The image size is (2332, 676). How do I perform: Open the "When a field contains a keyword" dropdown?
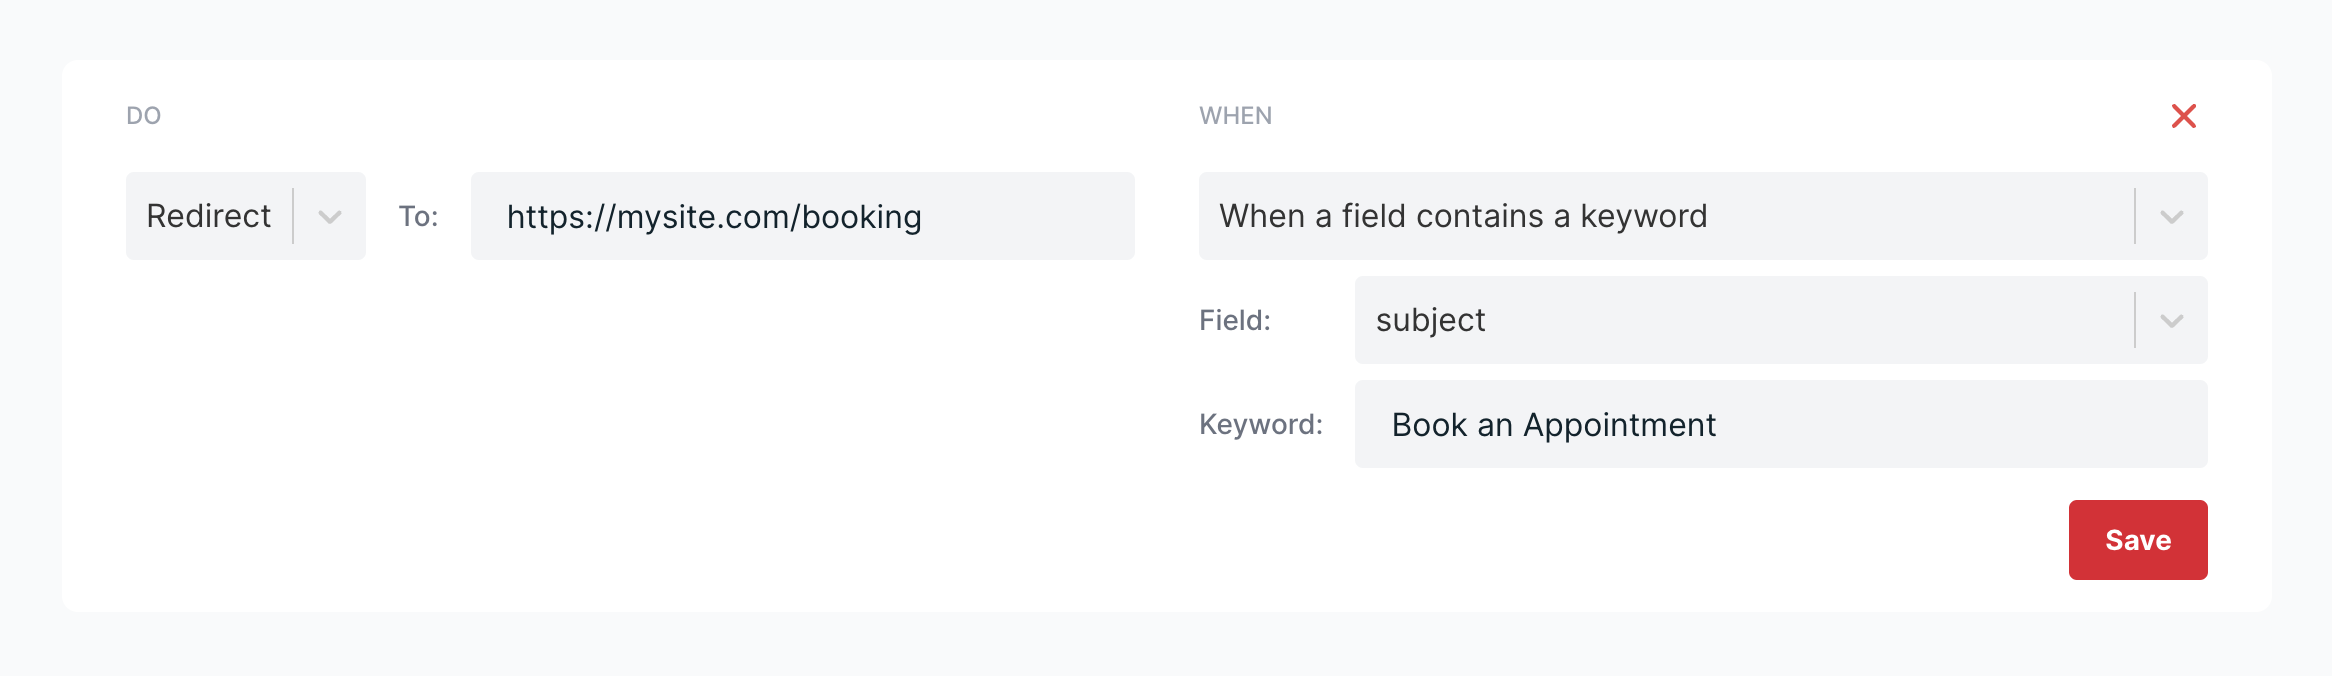click(1660, 216)
